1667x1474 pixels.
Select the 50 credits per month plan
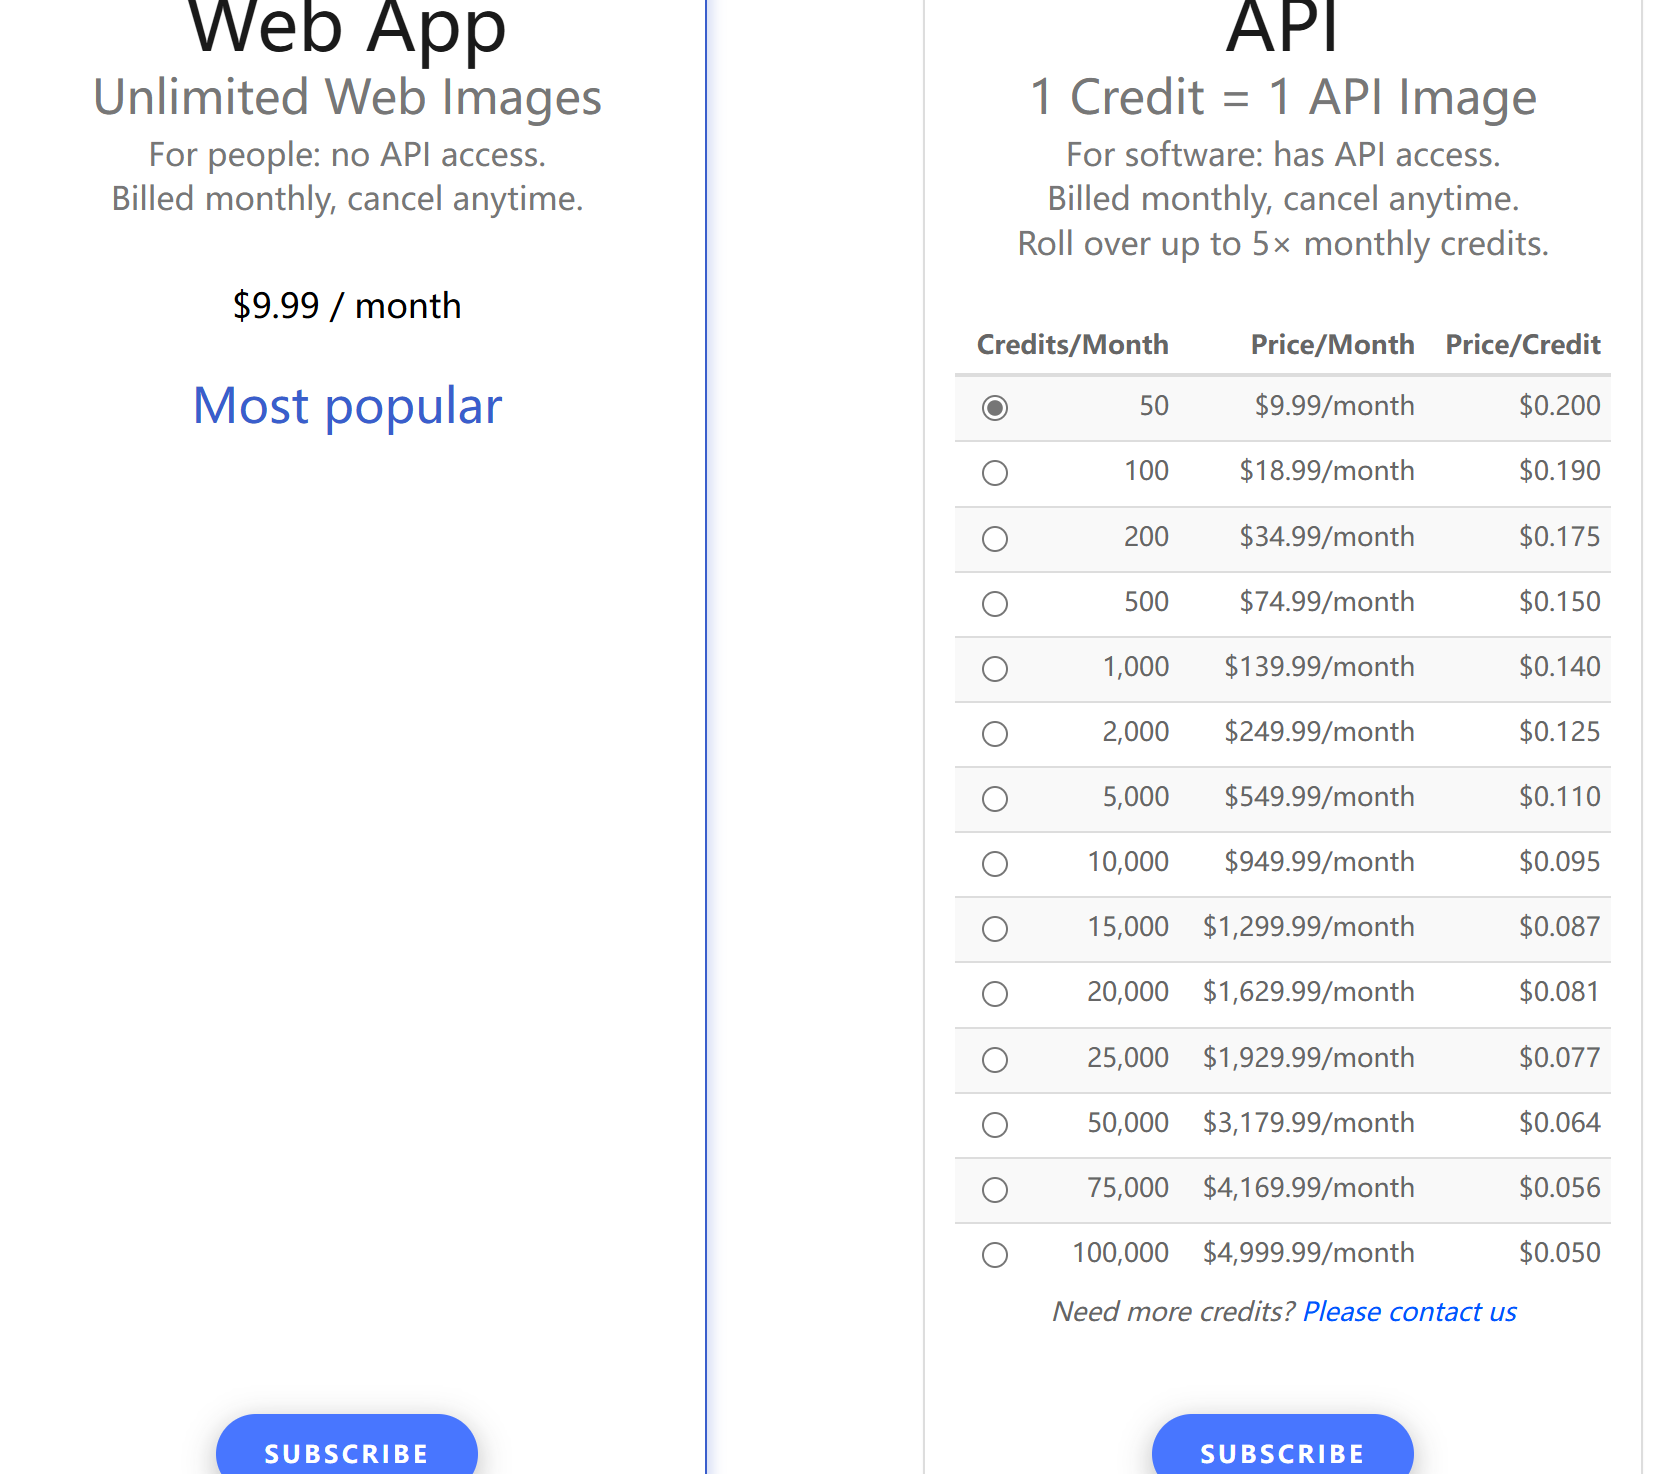click(994, 408)
